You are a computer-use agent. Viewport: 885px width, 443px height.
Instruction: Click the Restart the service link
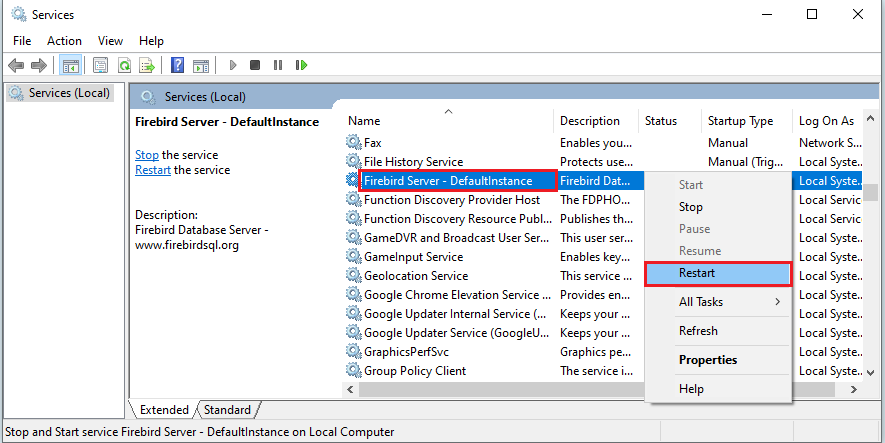pyautogui.click(x=153, y=170)
